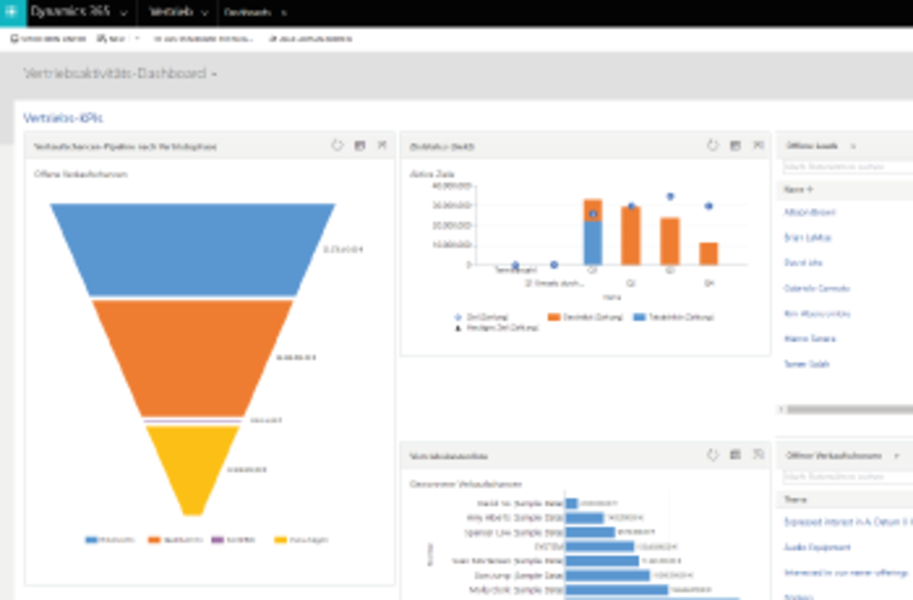
Task: View records for the funnel chart
Action: point(360,146)
